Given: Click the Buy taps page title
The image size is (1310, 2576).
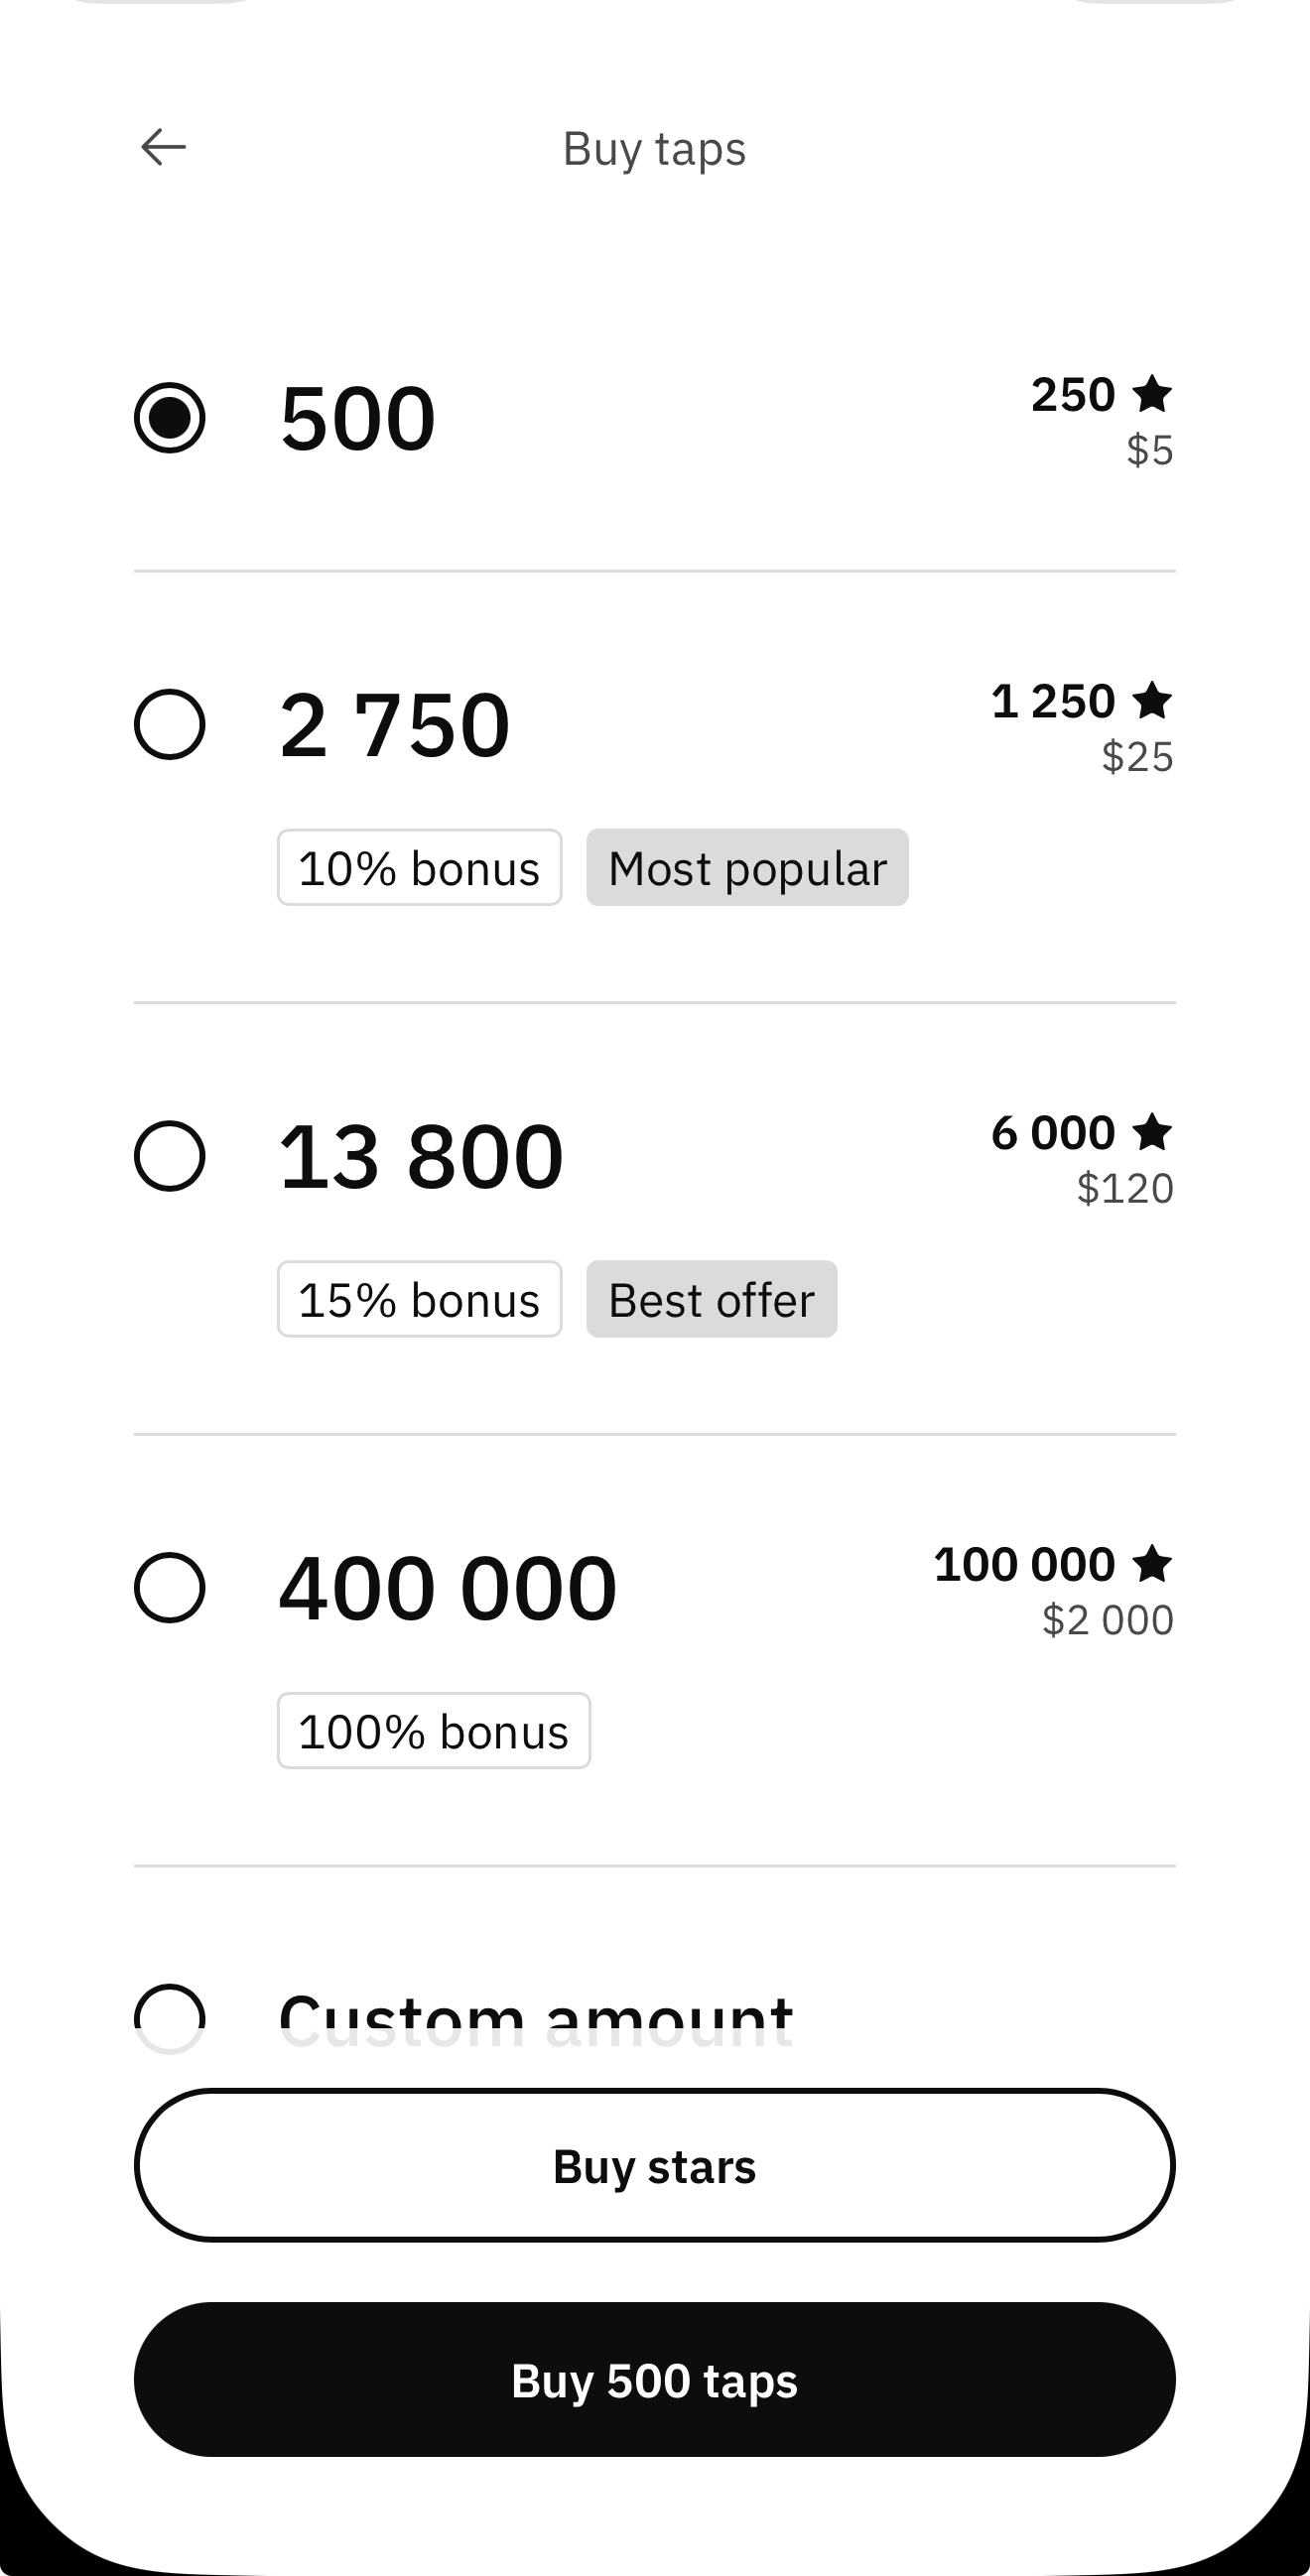Looking at the screenshot, I should [654, 149].
